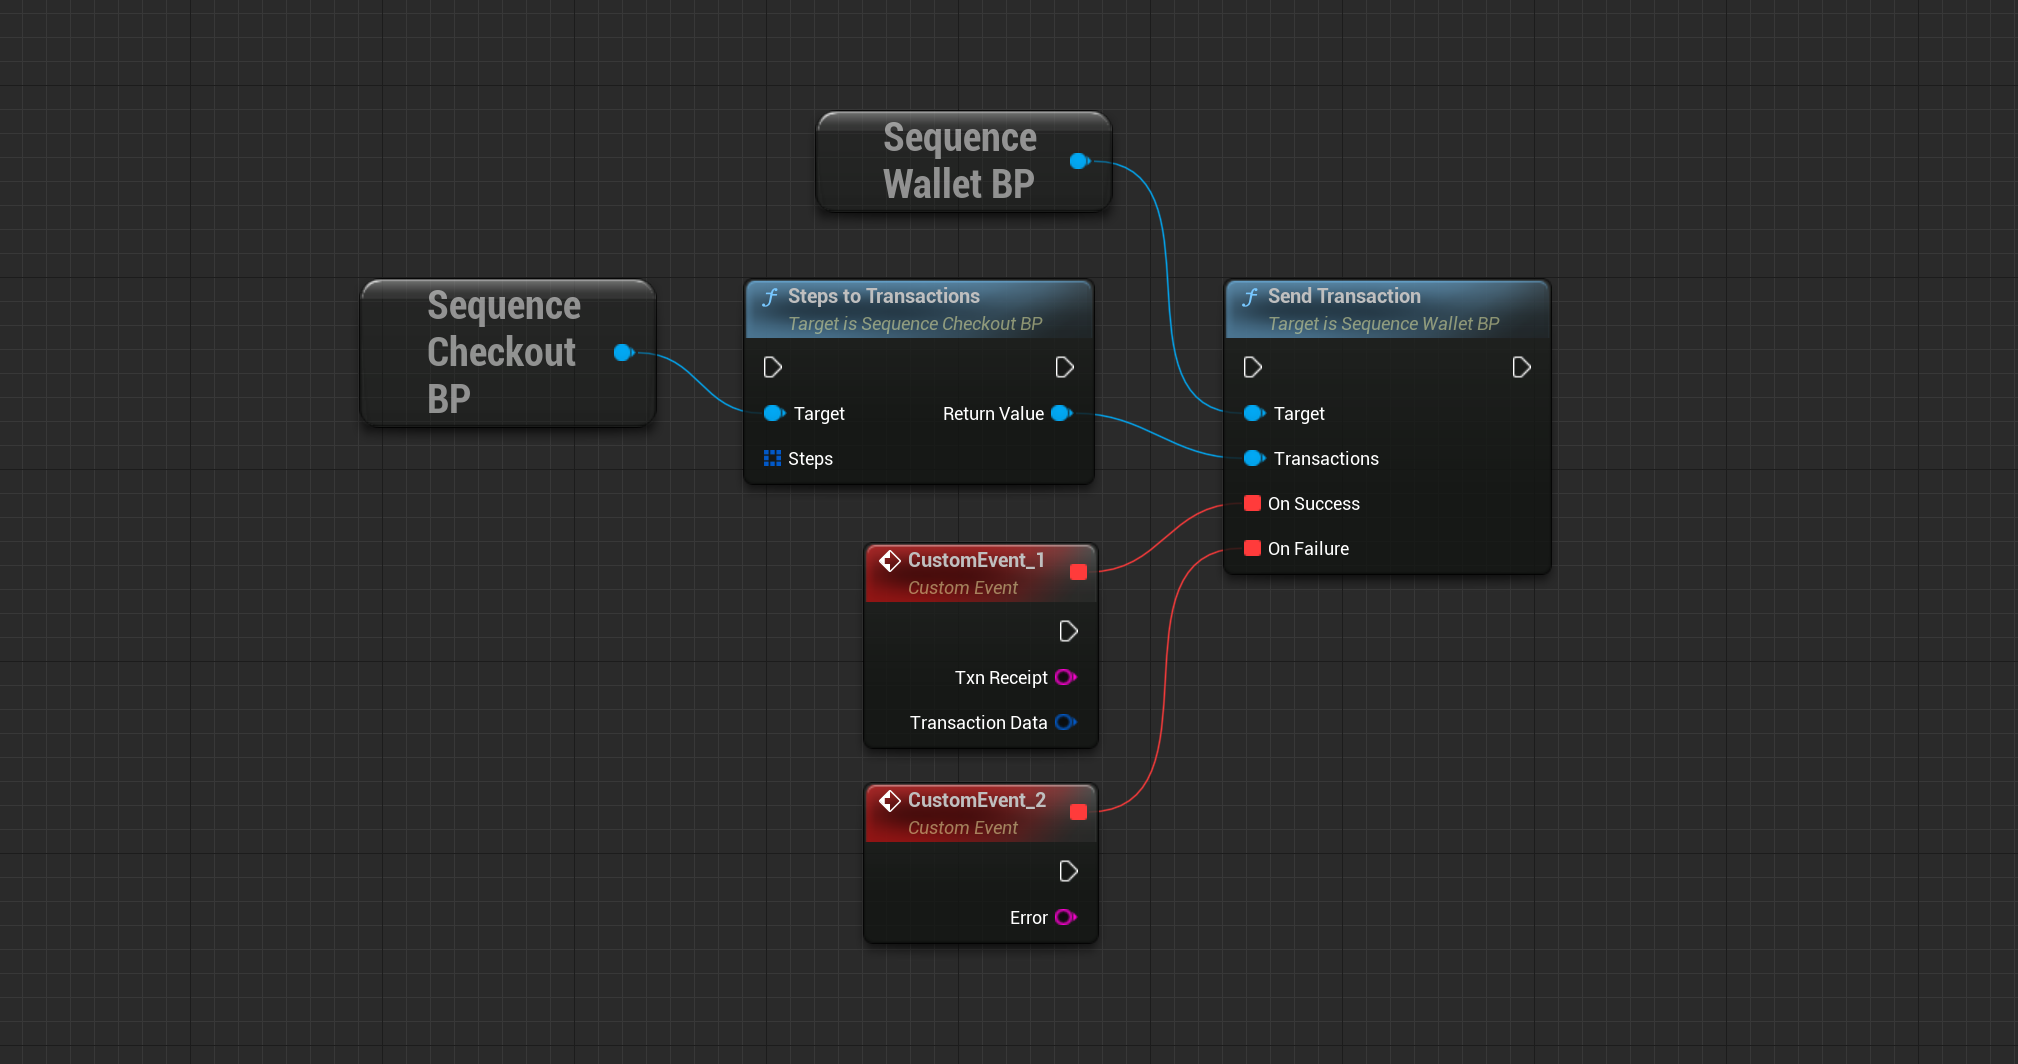Click the Transaction Data output pin

[1066, 722]
